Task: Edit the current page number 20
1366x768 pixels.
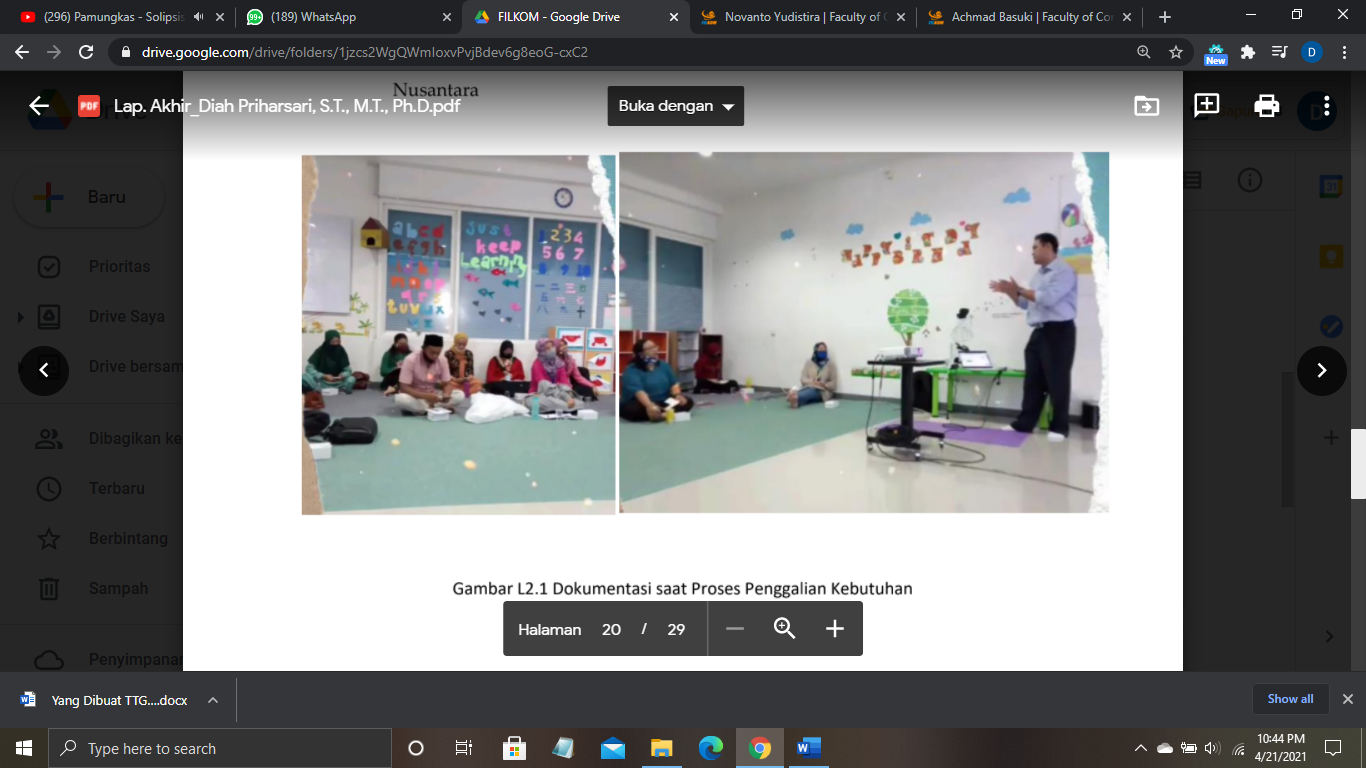Action: (x=611, y=629)
